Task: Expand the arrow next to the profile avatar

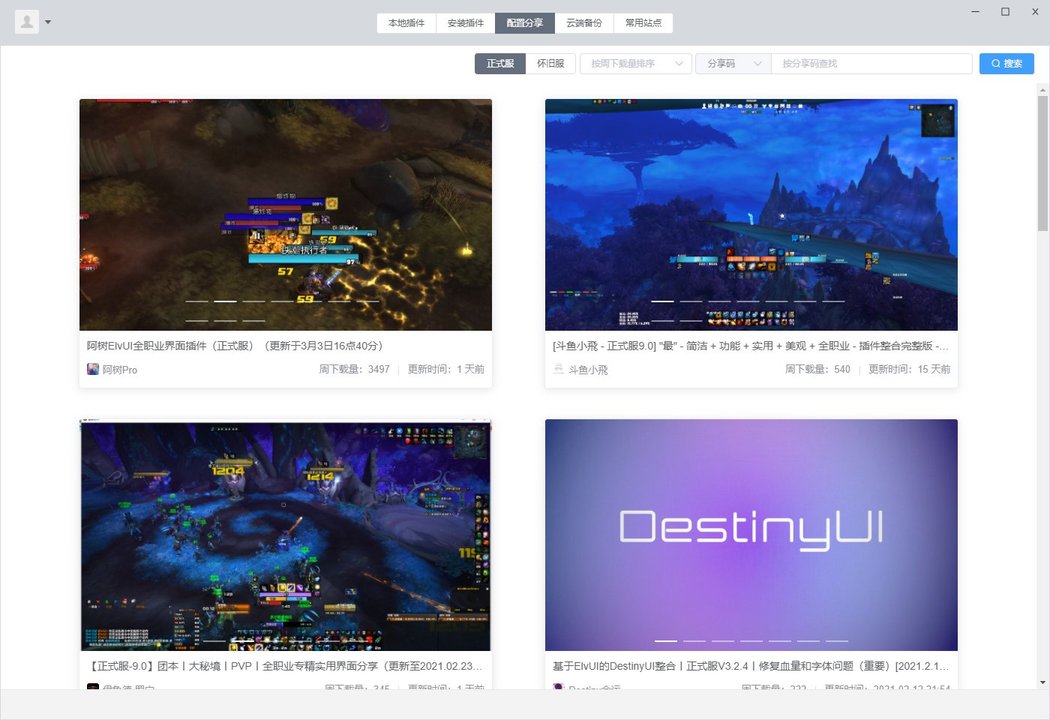Action: 45,21
